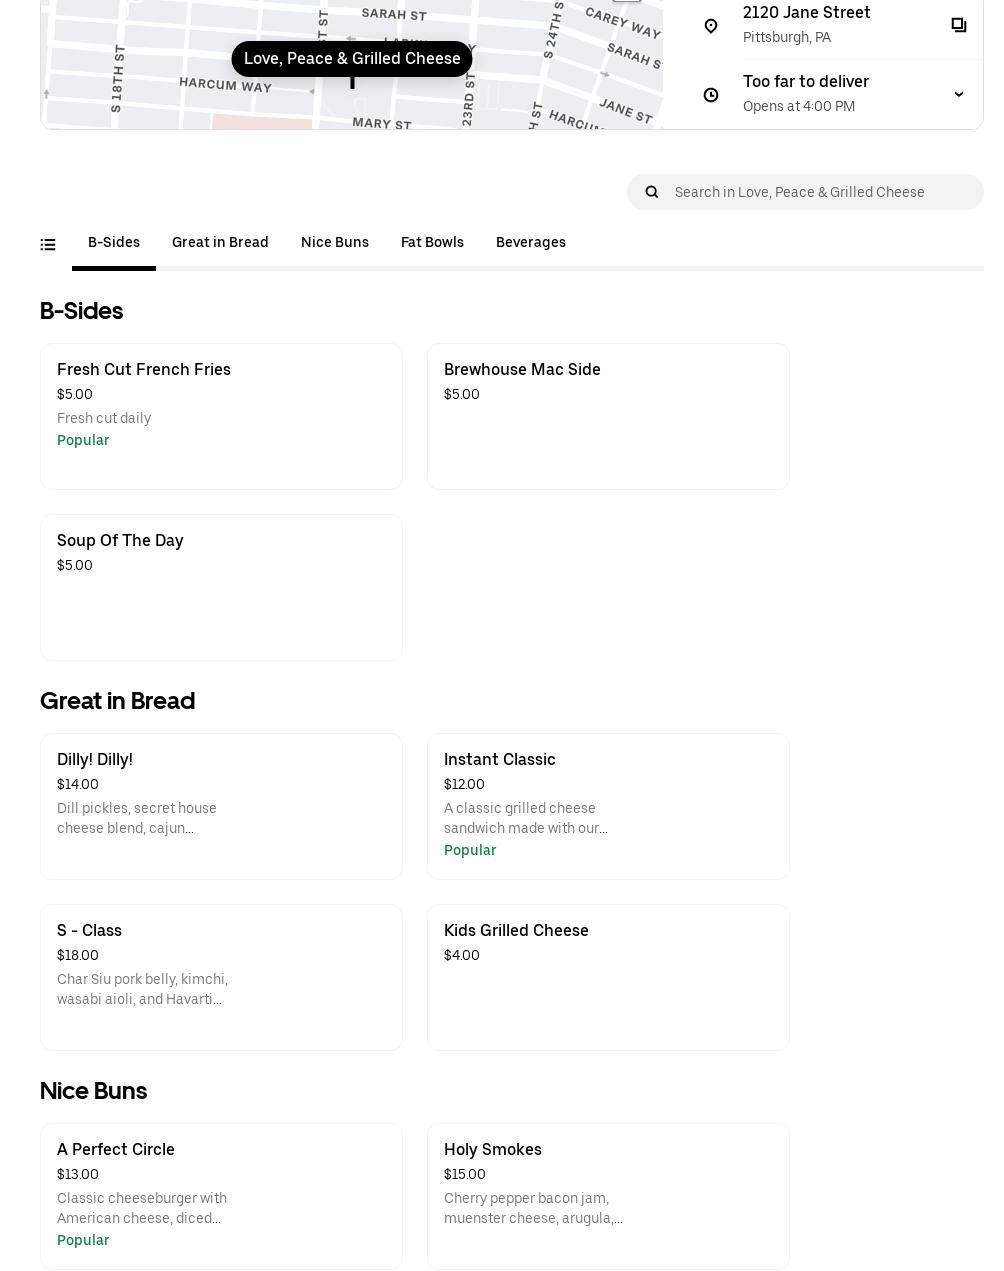Open the Holy Smokes burger item
Viewport: 1004px width, 1271px height.
pos(608,1196)
